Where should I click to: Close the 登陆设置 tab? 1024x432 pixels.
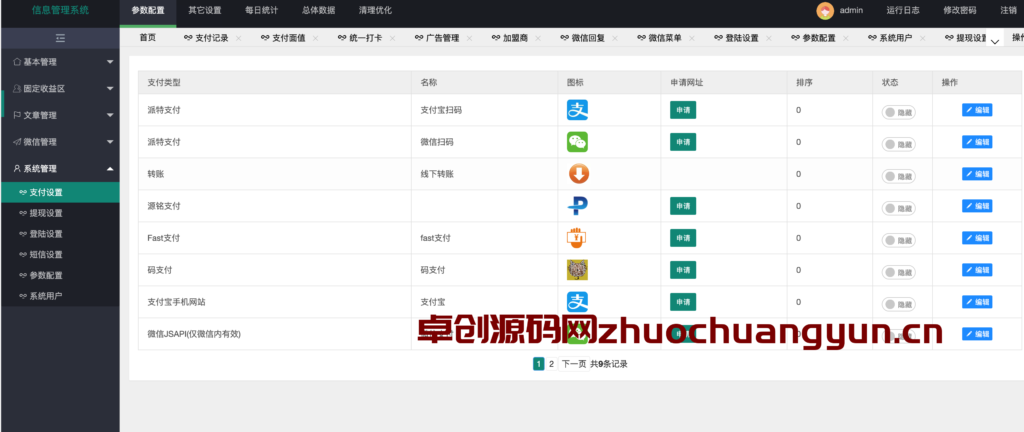769,39
